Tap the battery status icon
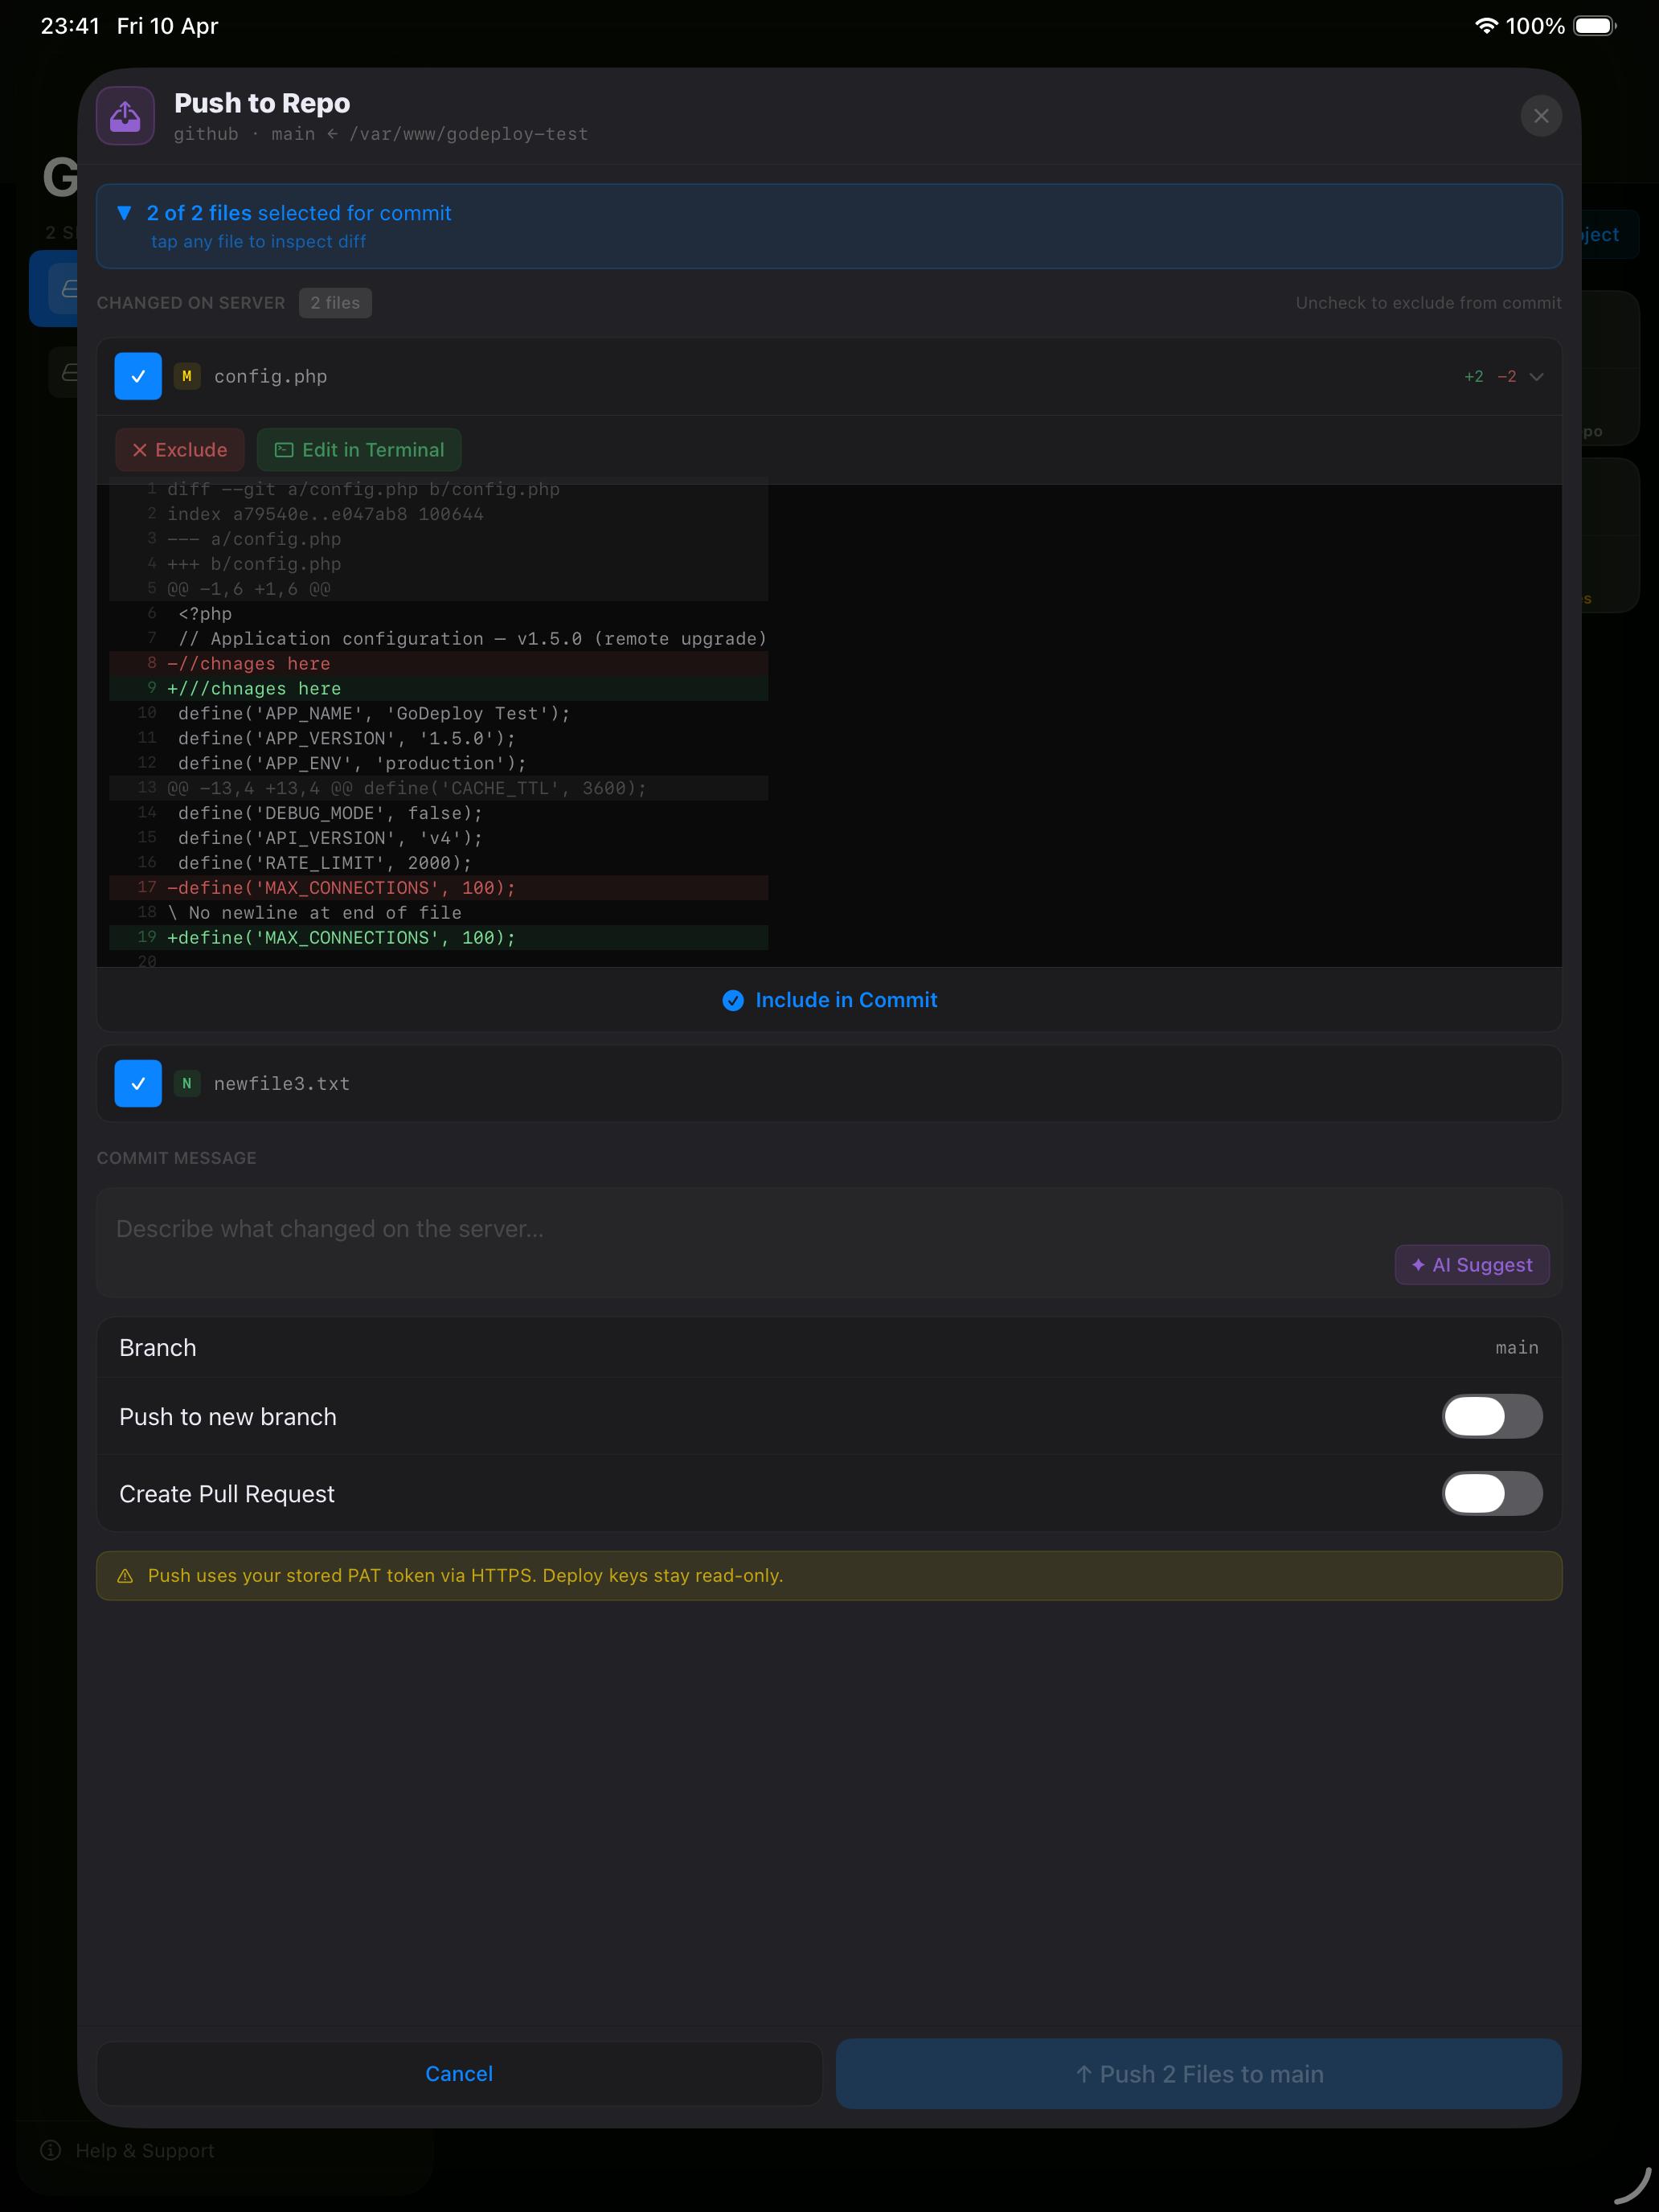The width and height of the screenshot is (1659, 2212). [x=1595, y=26]
